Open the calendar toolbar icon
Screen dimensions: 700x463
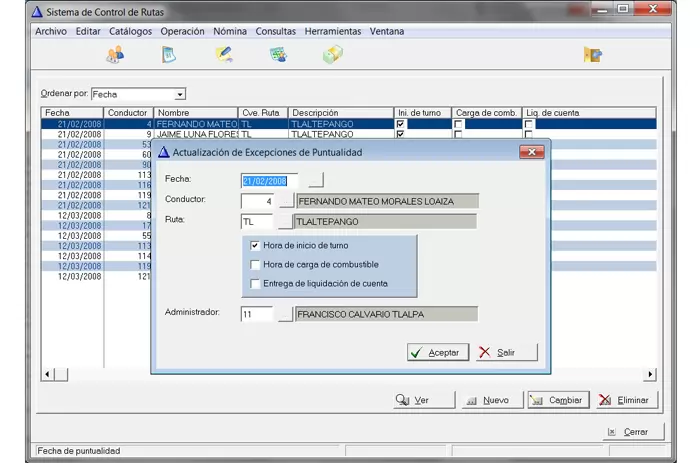coord(169,55)
